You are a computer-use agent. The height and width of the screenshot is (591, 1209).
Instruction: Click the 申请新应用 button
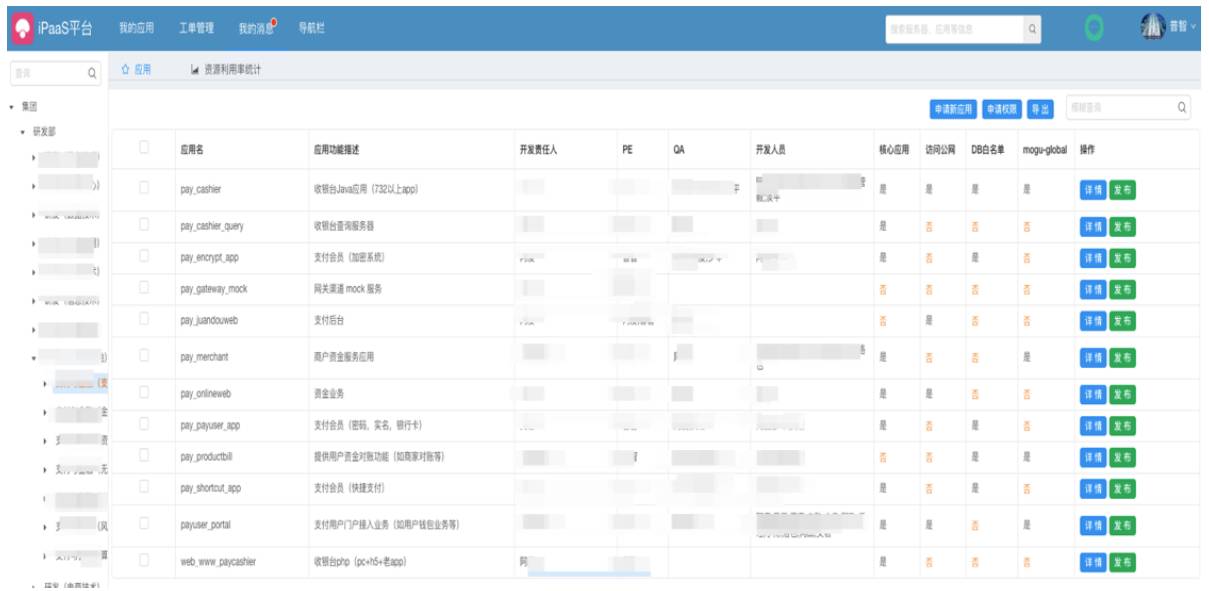pos(953,109)
